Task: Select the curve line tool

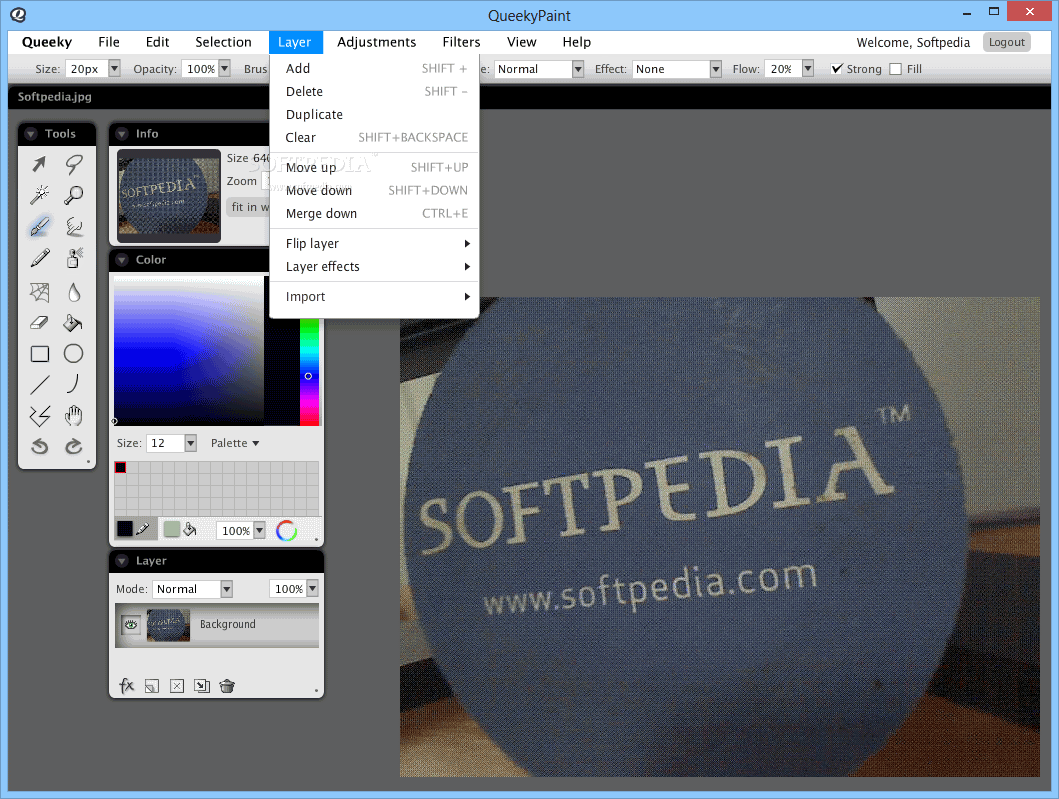Action: click(74, 384)
